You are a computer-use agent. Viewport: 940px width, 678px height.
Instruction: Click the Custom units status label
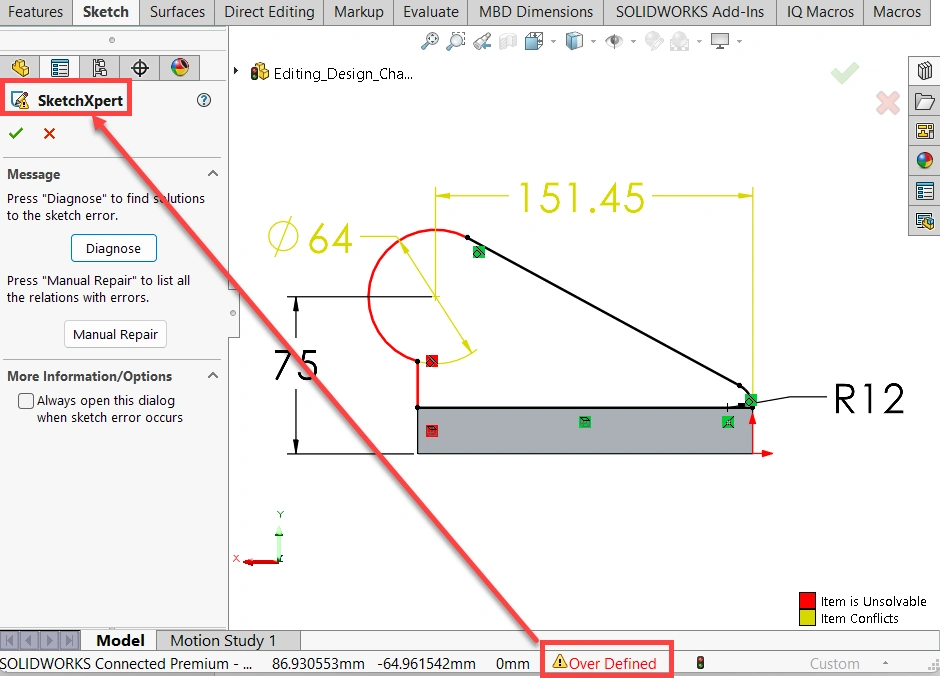(834, 664)
